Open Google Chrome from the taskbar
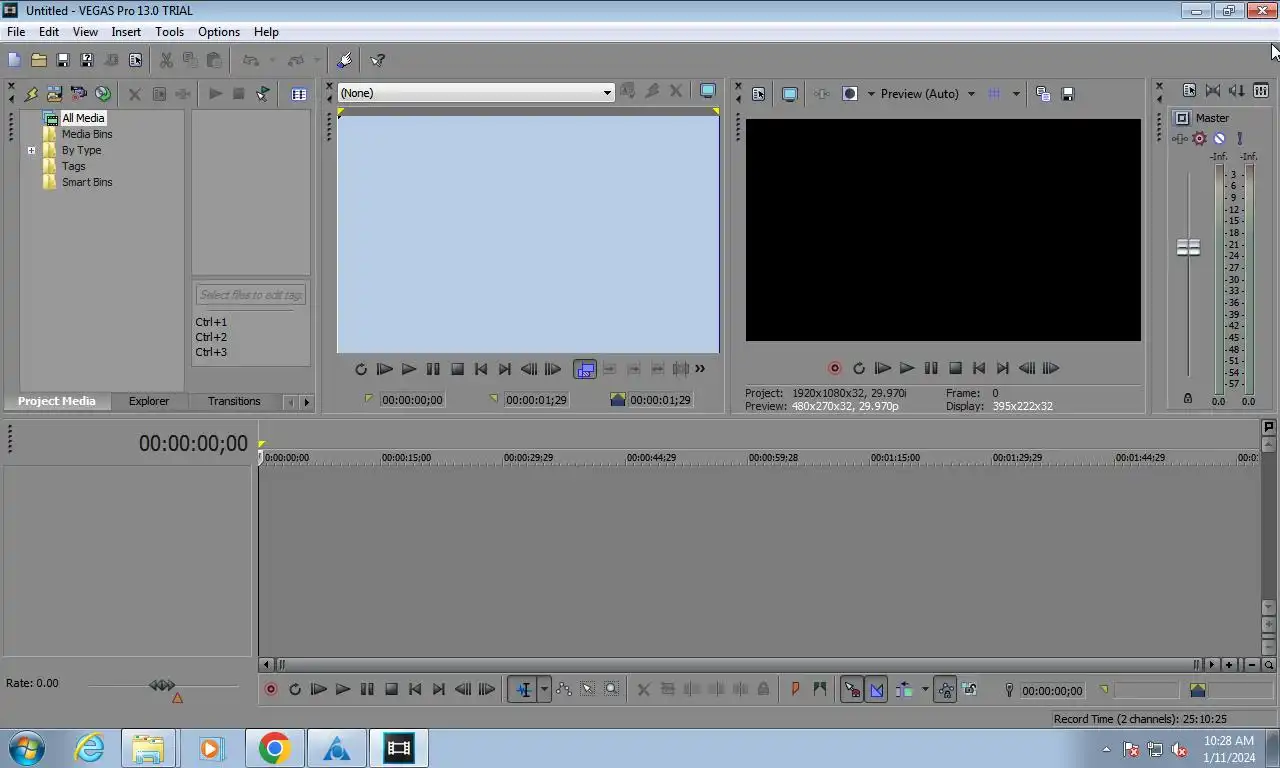Screen dimensions: 1280x768 pyautogui.click(x=274, y=748)
